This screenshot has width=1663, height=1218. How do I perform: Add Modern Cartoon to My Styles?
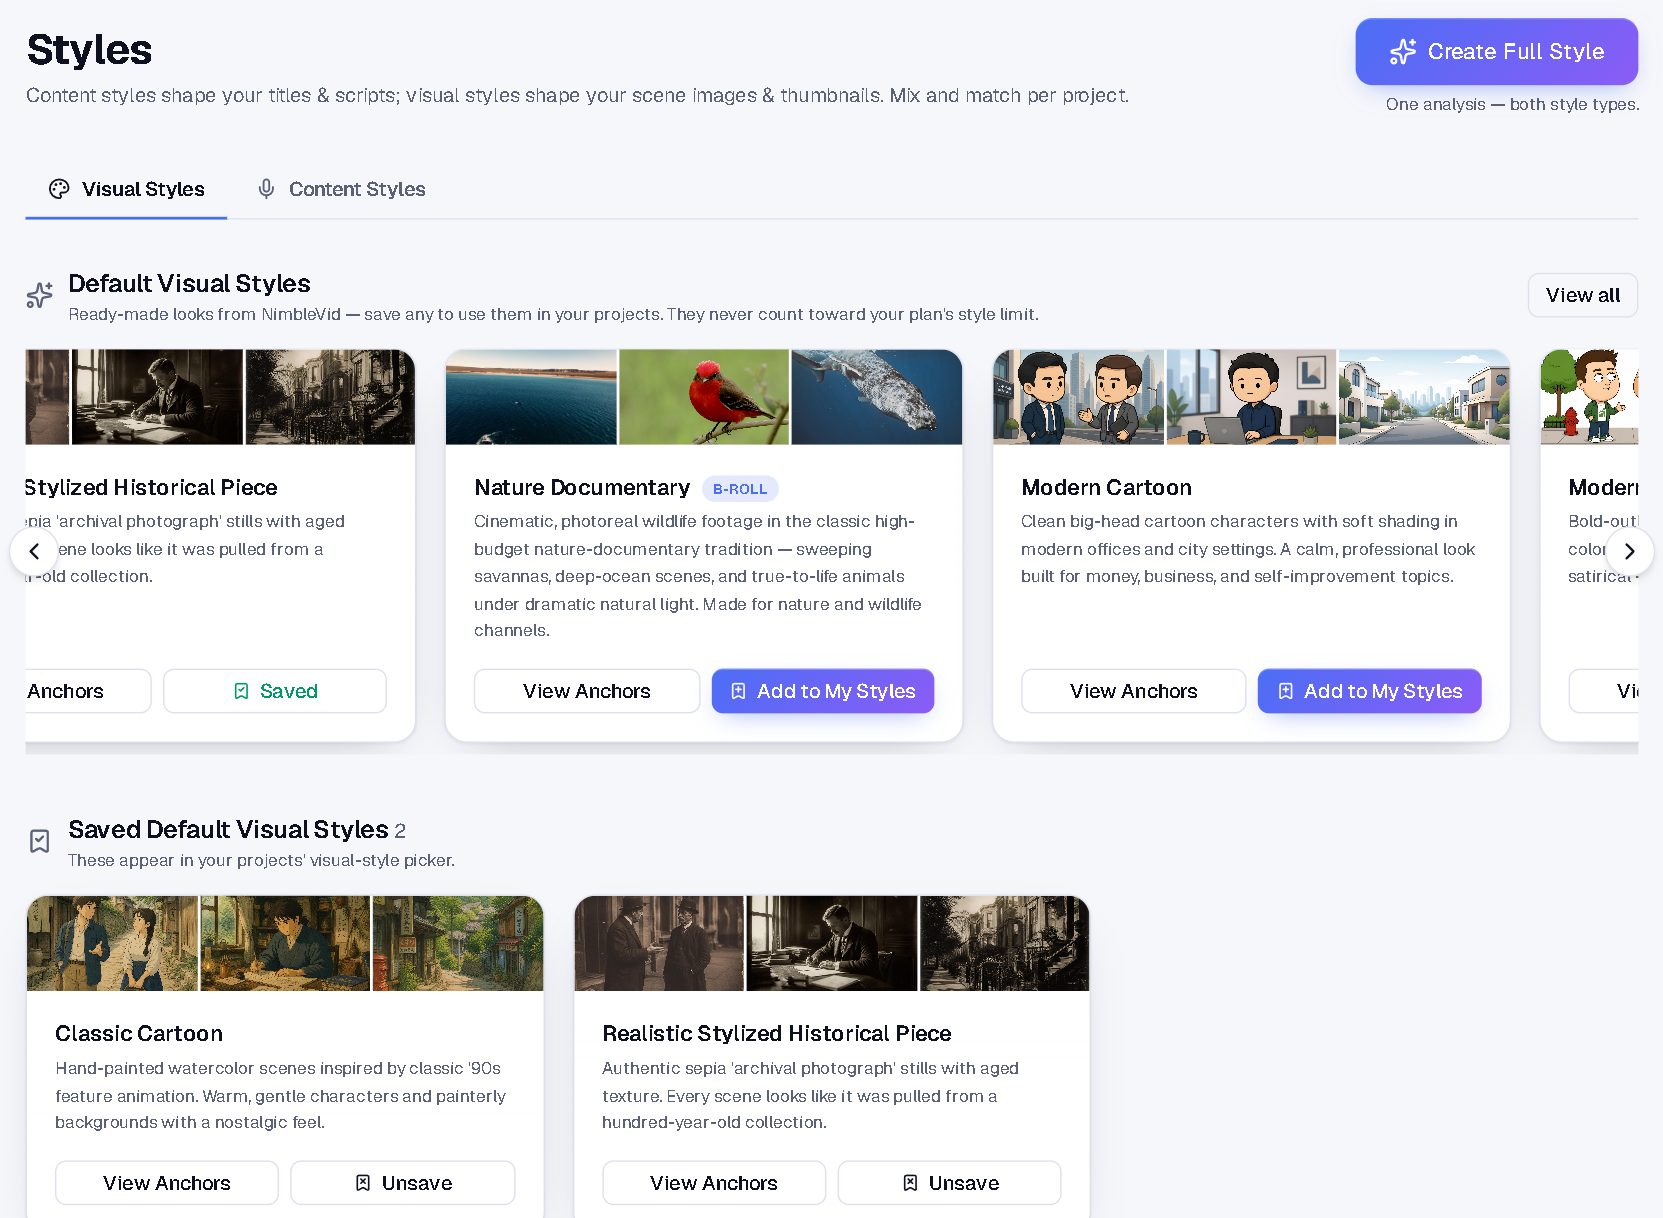1369,691
